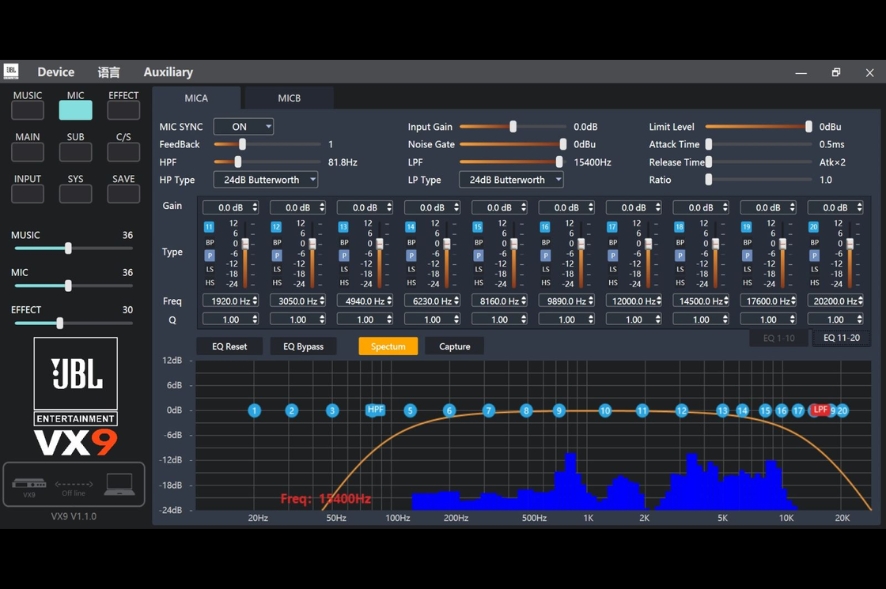Set band 12 type to BP
Screen dimensions: 886x589
point(277,242)
